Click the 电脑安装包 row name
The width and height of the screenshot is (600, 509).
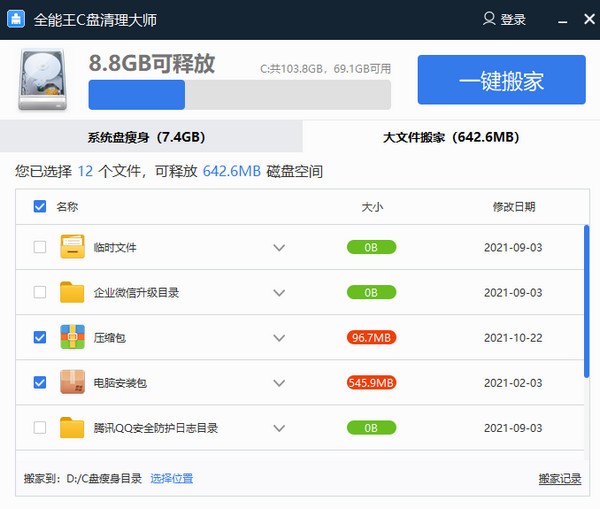coord(120,383)
